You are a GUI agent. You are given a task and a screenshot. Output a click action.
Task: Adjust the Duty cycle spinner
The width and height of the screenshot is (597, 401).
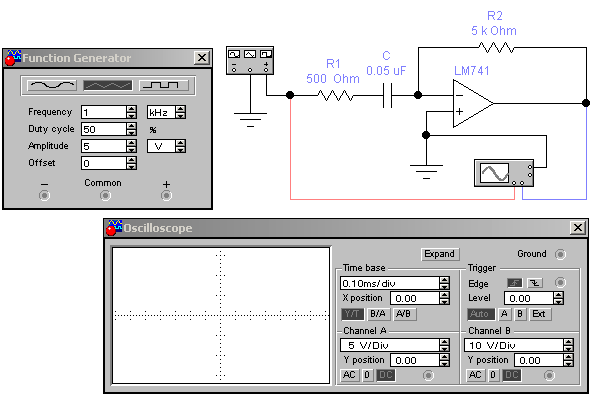point(131,129)
